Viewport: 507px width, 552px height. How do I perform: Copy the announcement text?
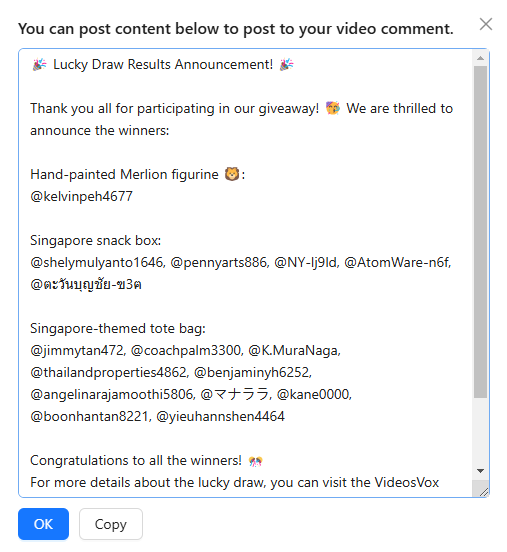(111, 524)
